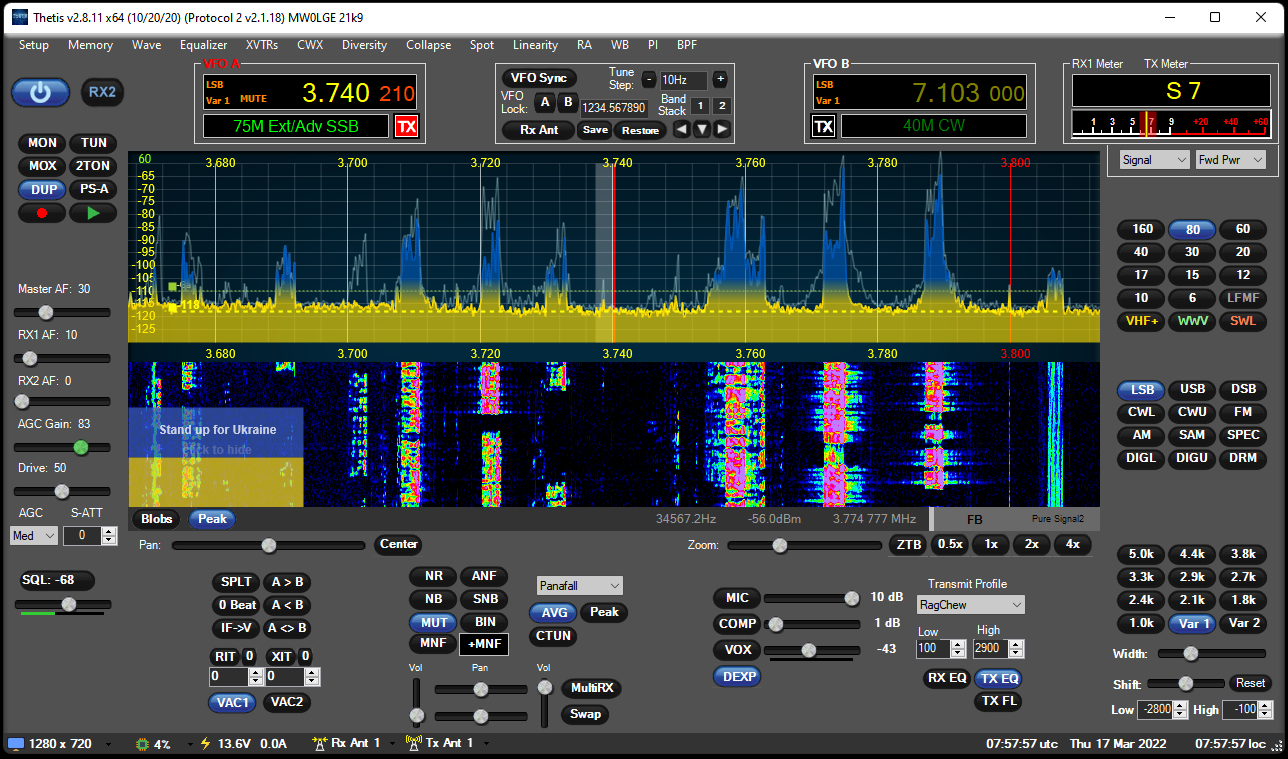This screenshot has width=1288, height=759.
Task: Click the AGC Gain slider
Action: (x=63, y=447)
